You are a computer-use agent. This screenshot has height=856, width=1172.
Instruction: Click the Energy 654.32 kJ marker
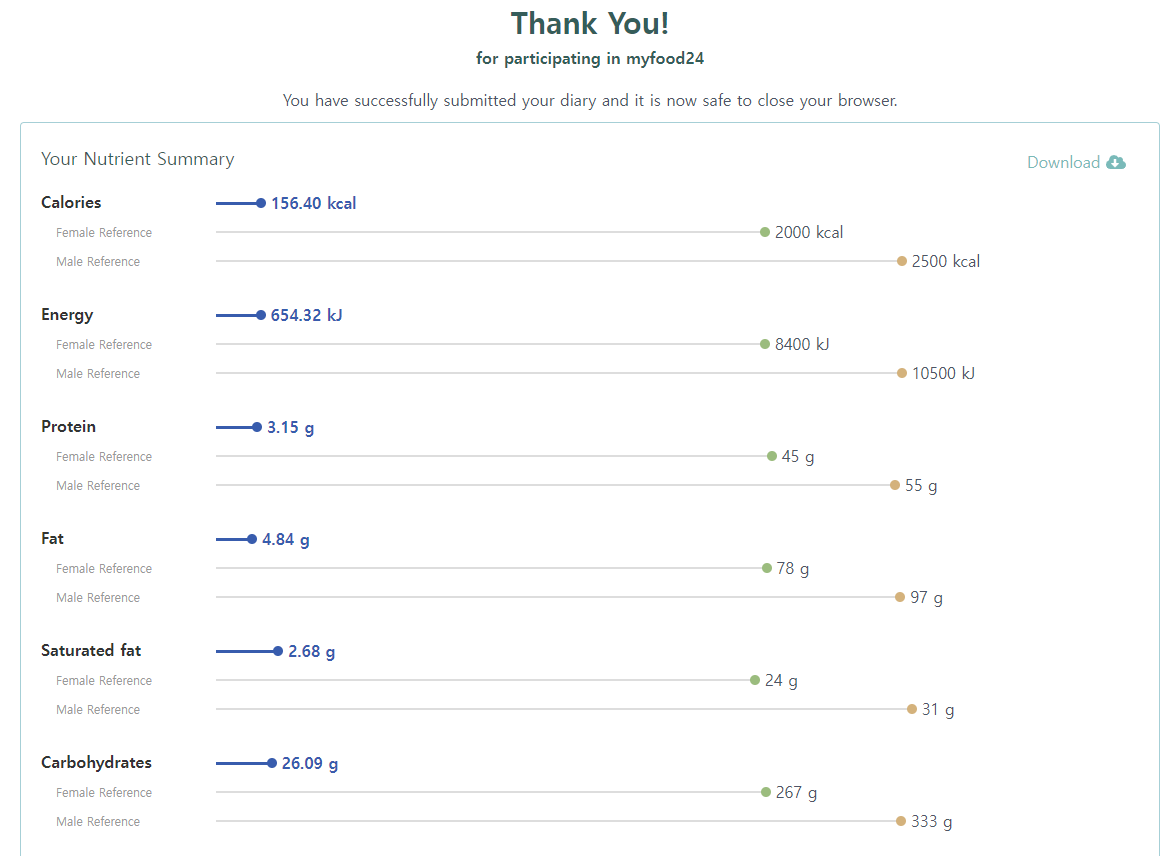click(261, 315)
